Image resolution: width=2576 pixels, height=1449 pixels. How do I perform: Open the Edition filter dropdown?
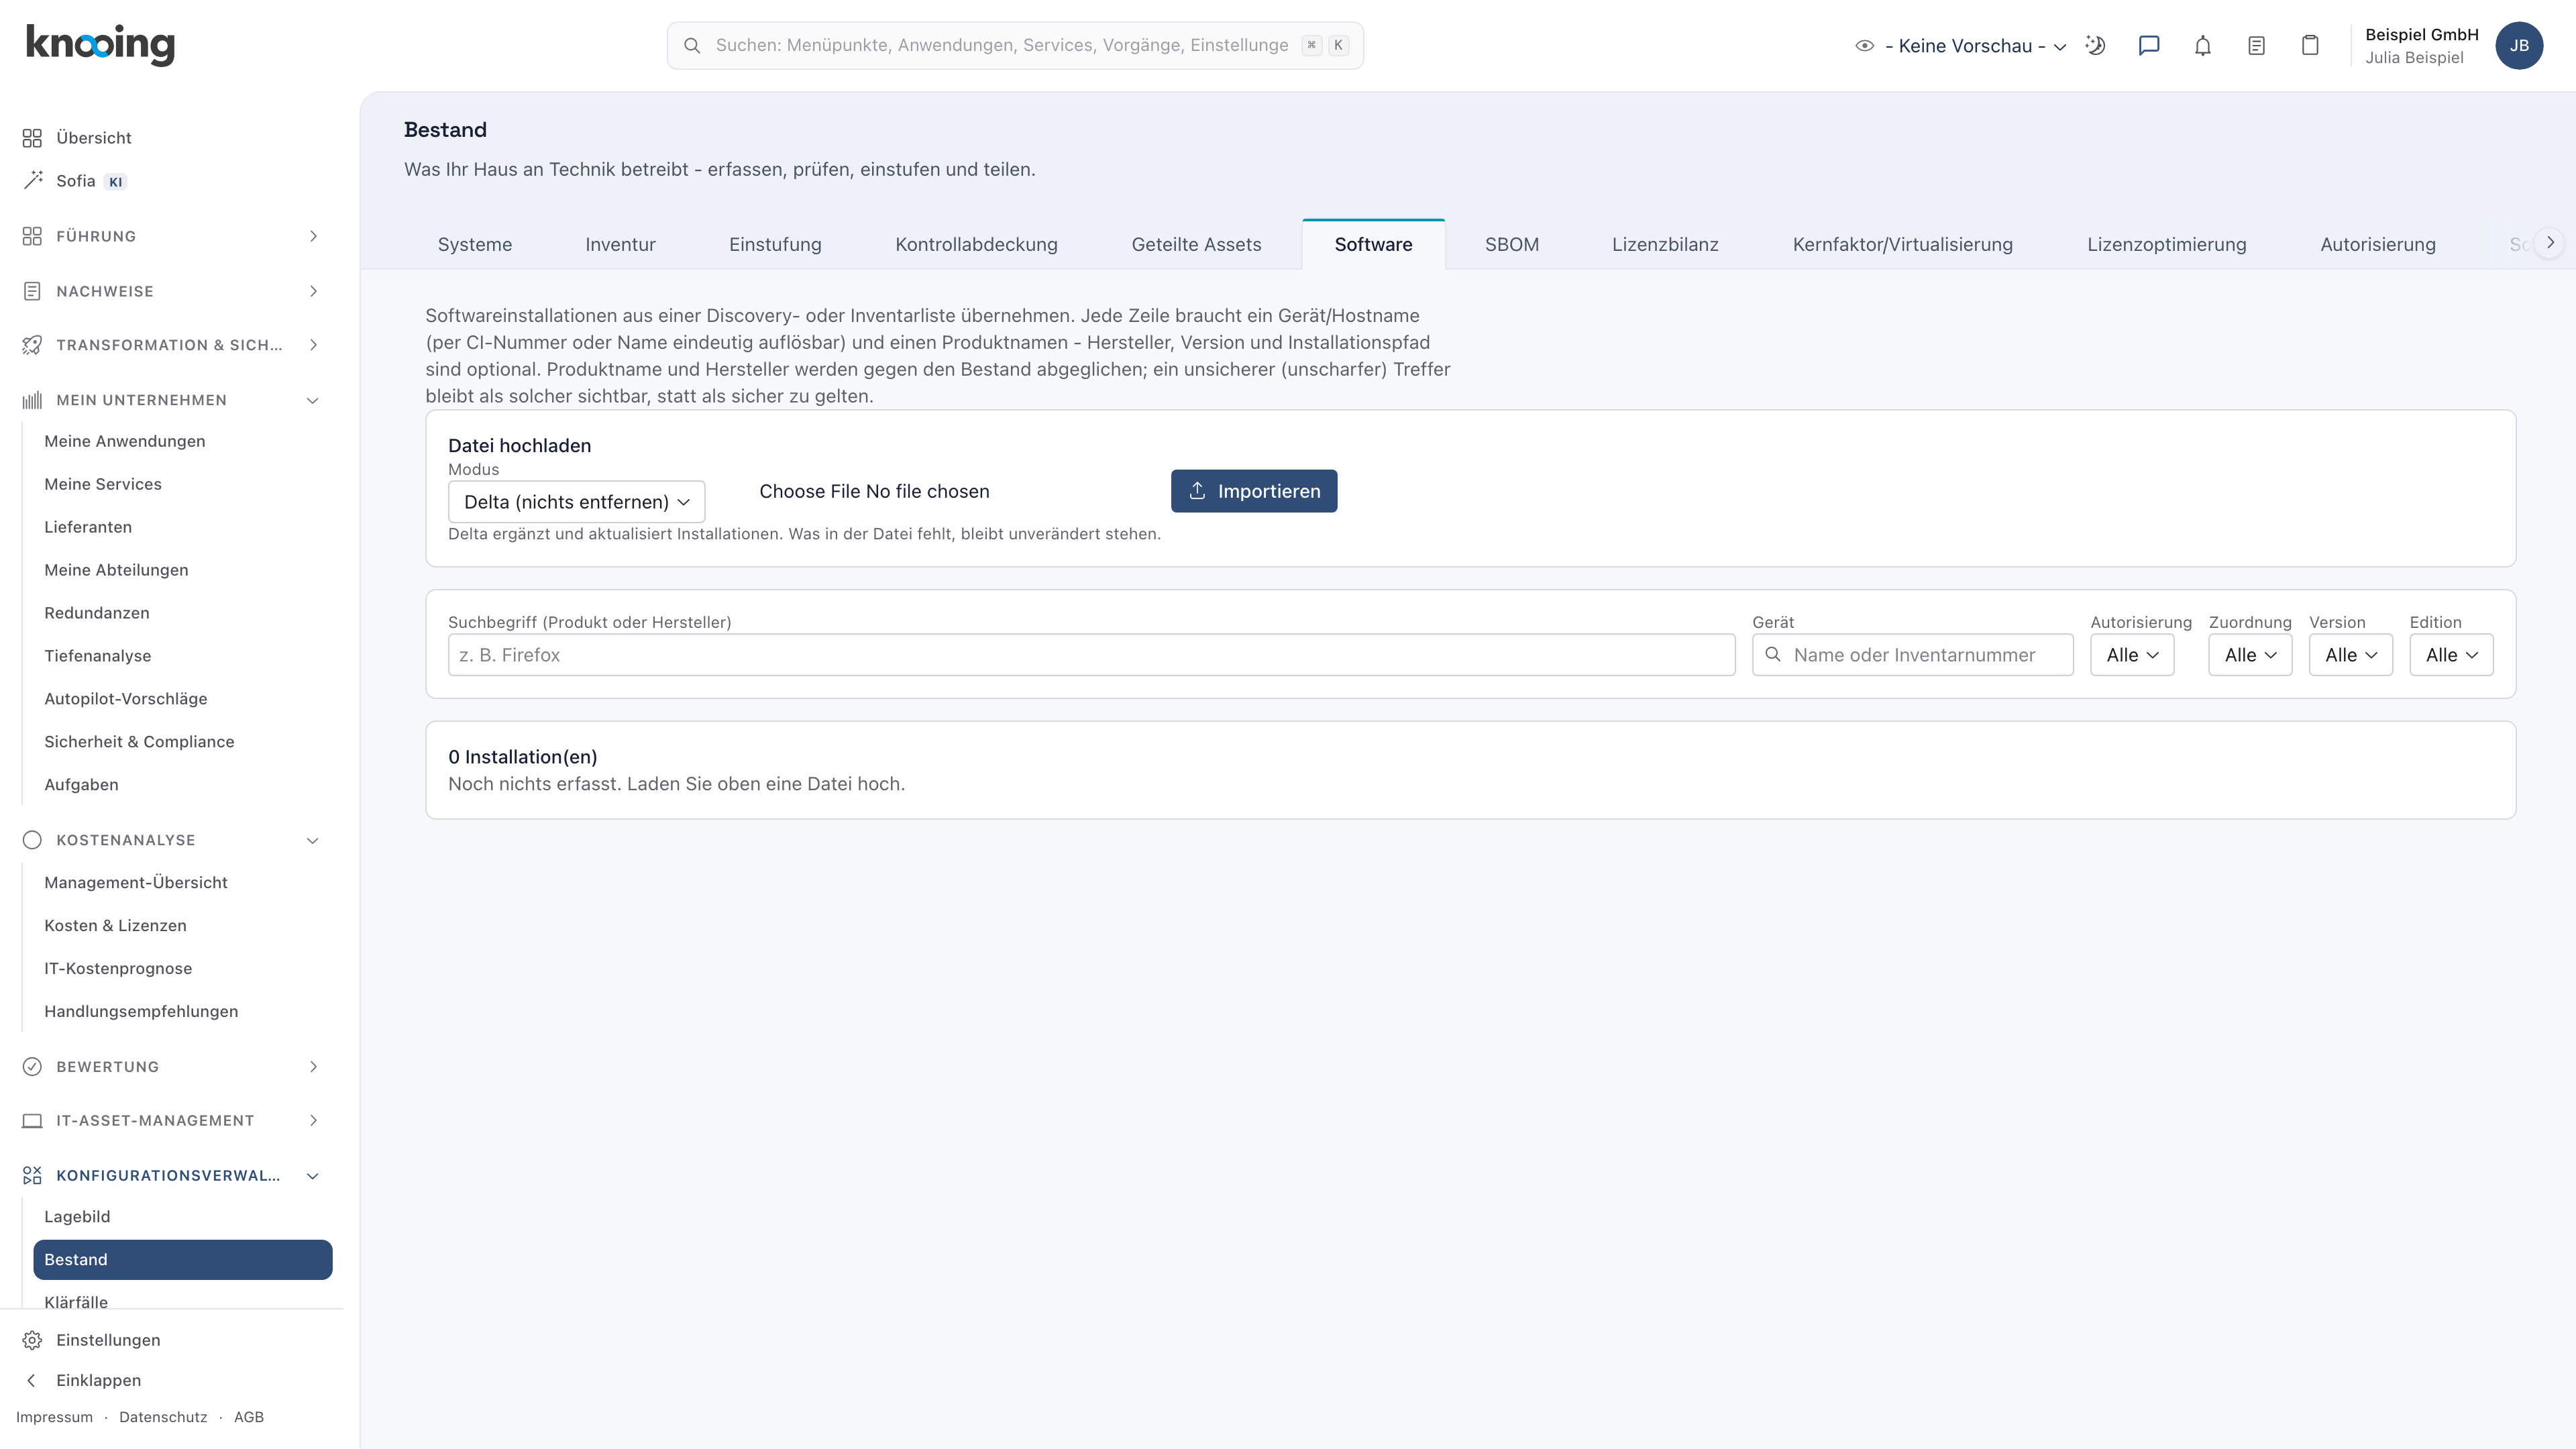coord(2451,655)
